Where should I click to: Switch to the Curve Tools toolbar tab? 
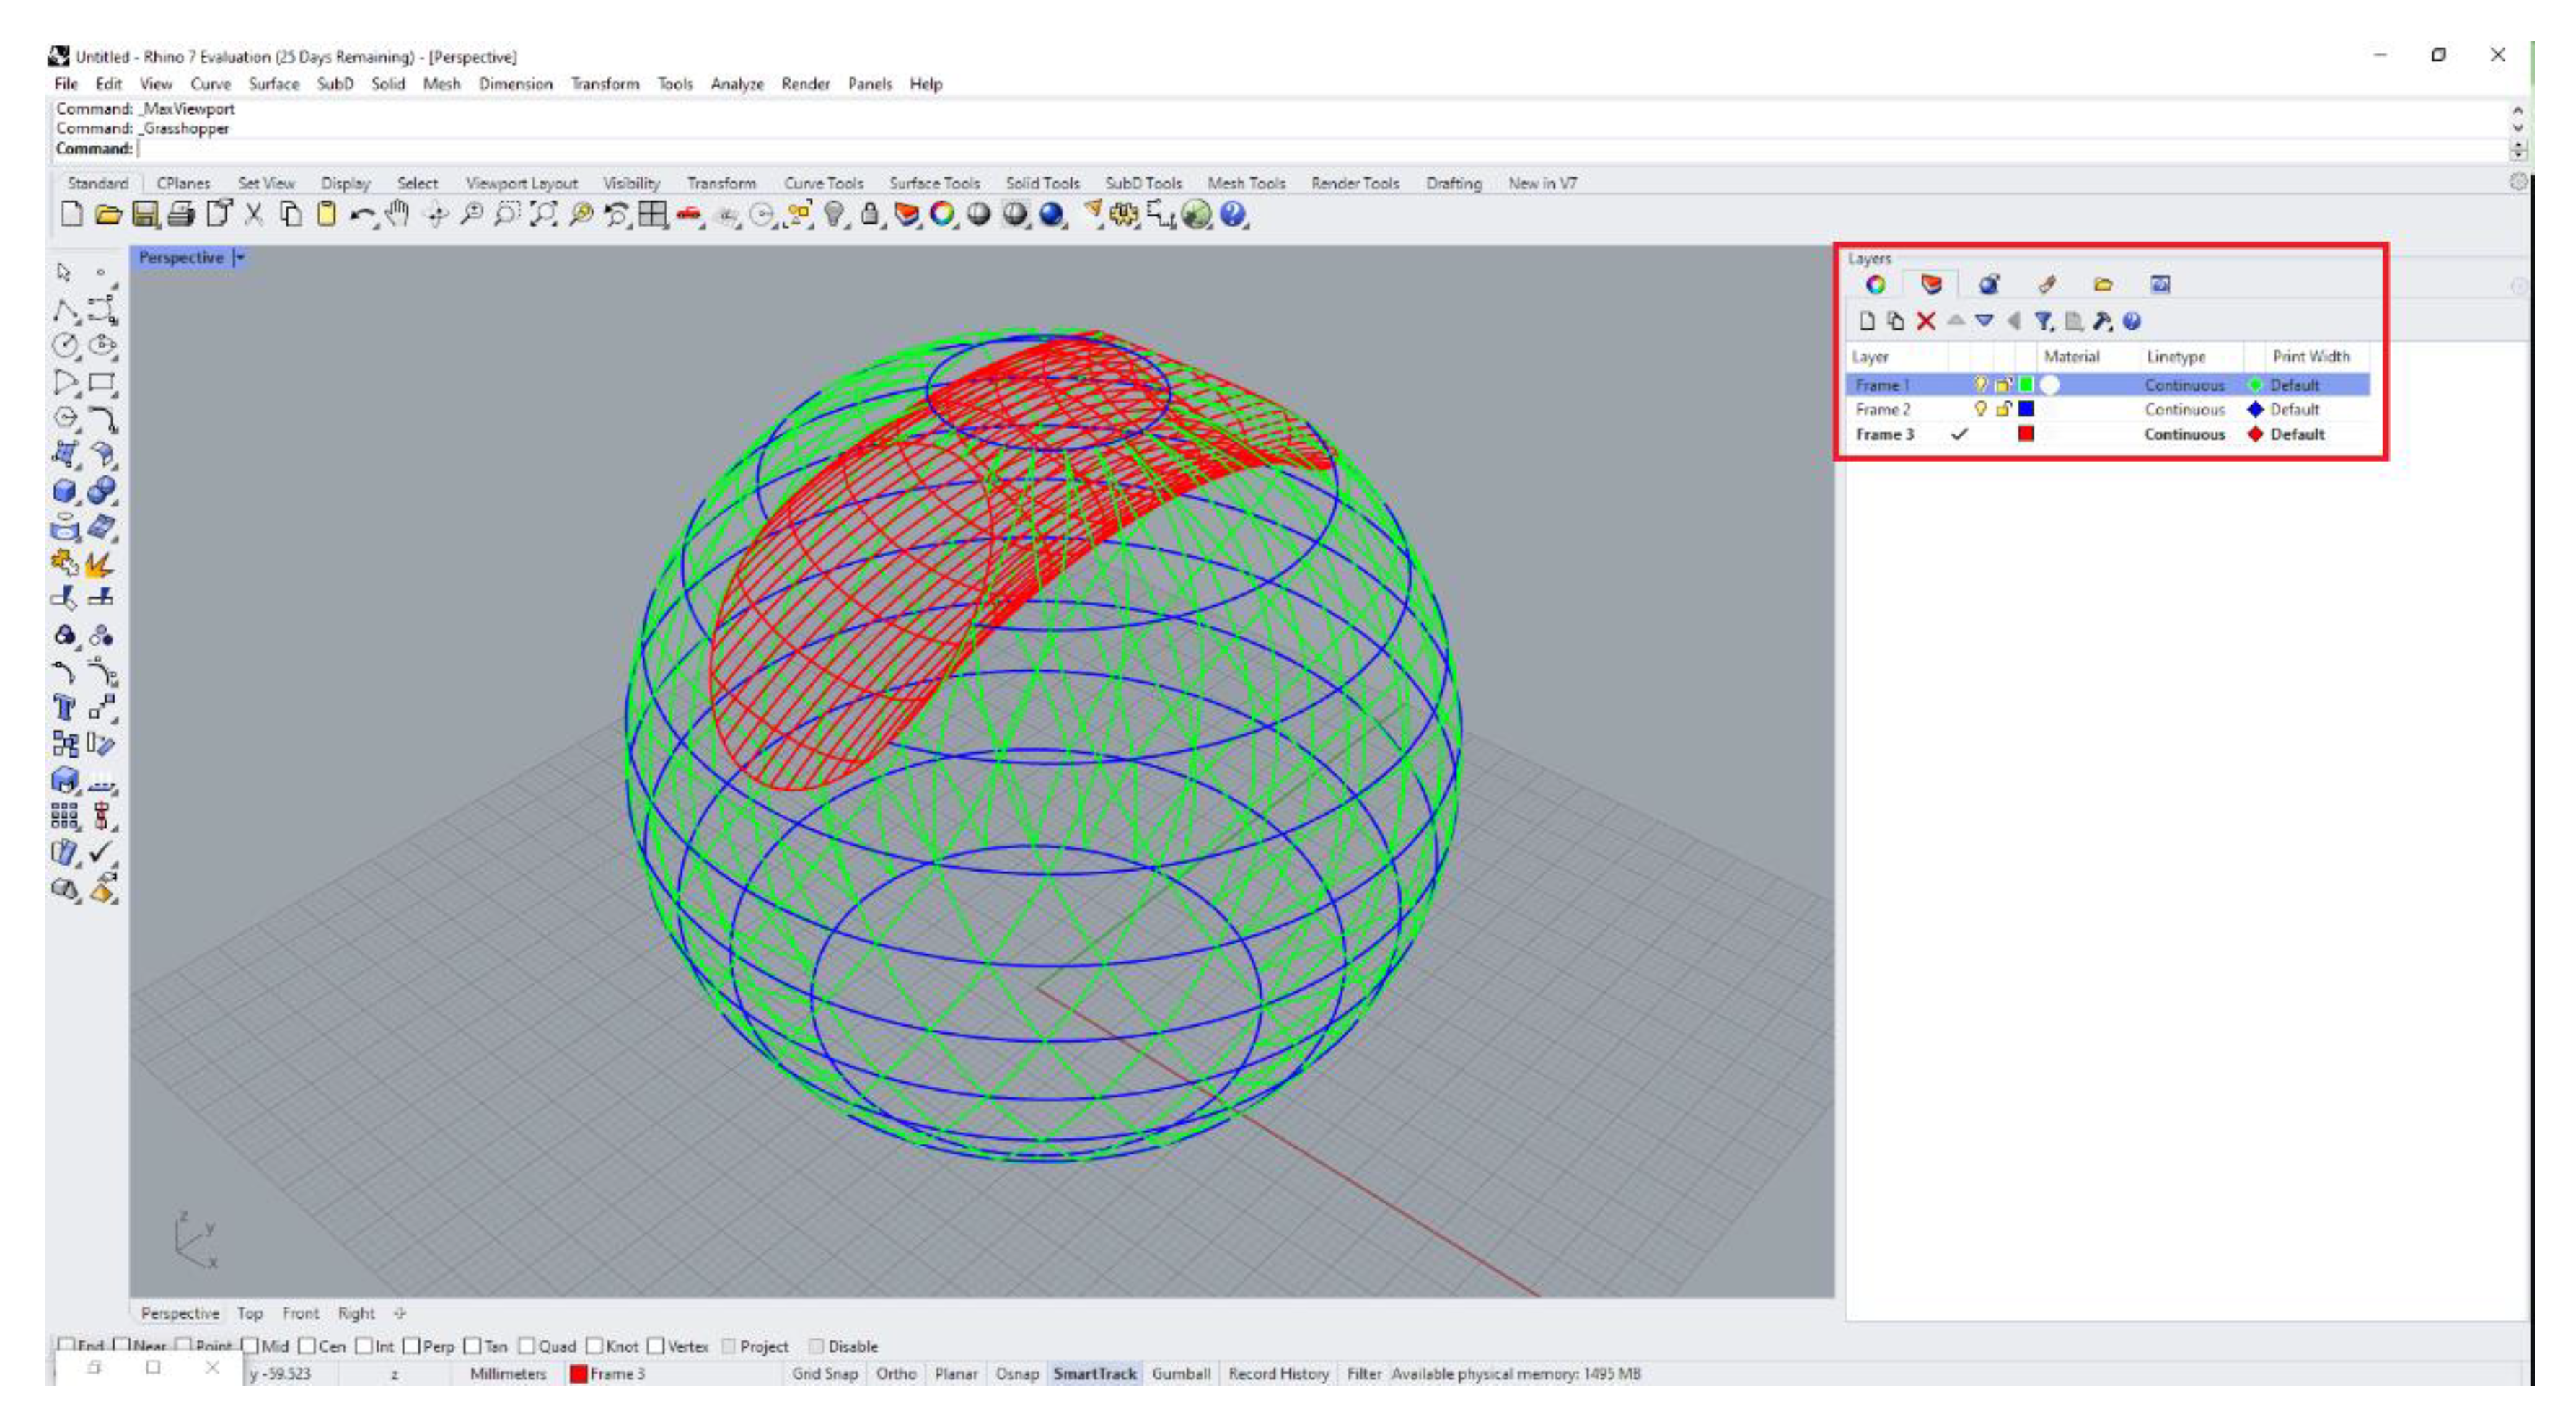(822, 183)
